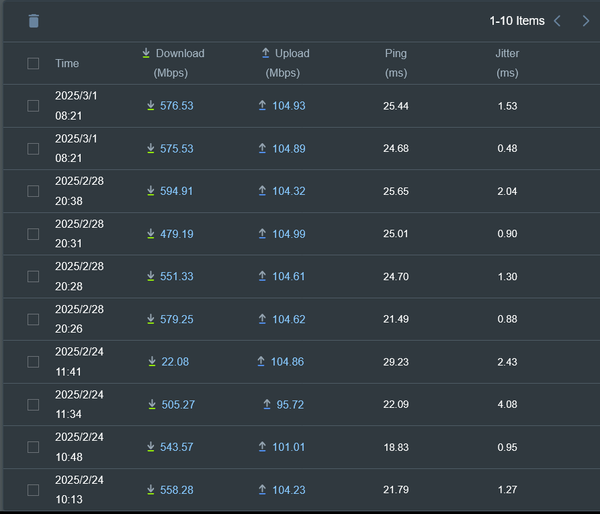Image resolution: width=600 pixels, height=514 pixels.
Task: Click the trash delete icon
Action: [34, 21]
